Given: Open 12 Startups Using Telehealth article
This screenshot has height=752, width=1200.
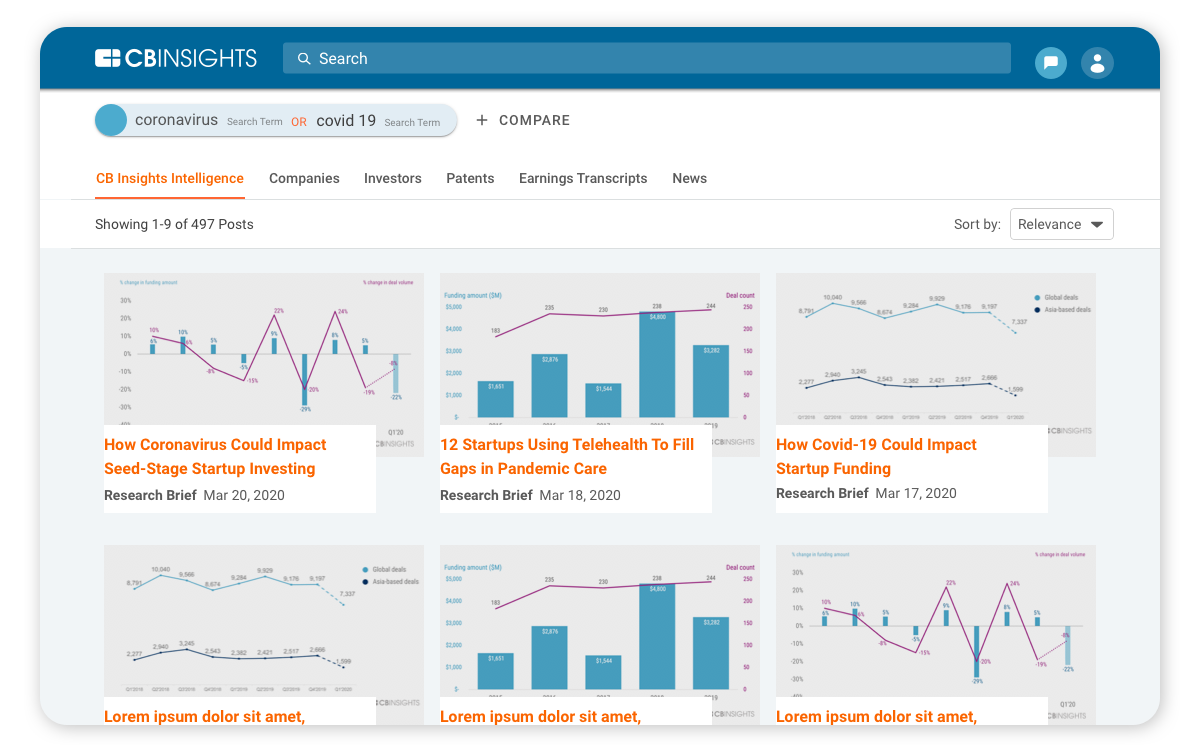Looking at the screenshot, I should pos(567,457).
